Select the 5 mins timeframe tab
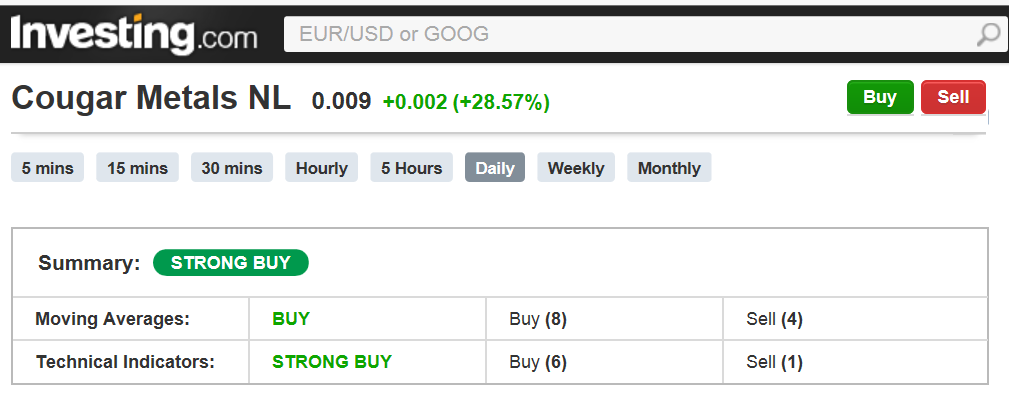Image resolution: width=1009 pixels, height=411 pixels. tap(48, 168)
